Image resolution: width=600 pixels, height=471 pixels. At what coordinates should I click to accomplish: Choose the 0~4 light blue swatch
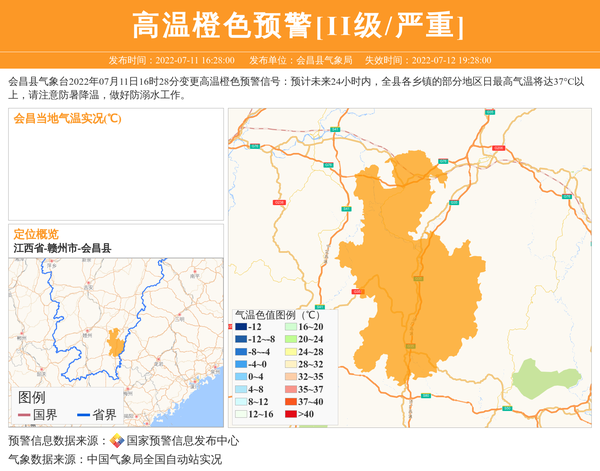[x=241, y=377]
